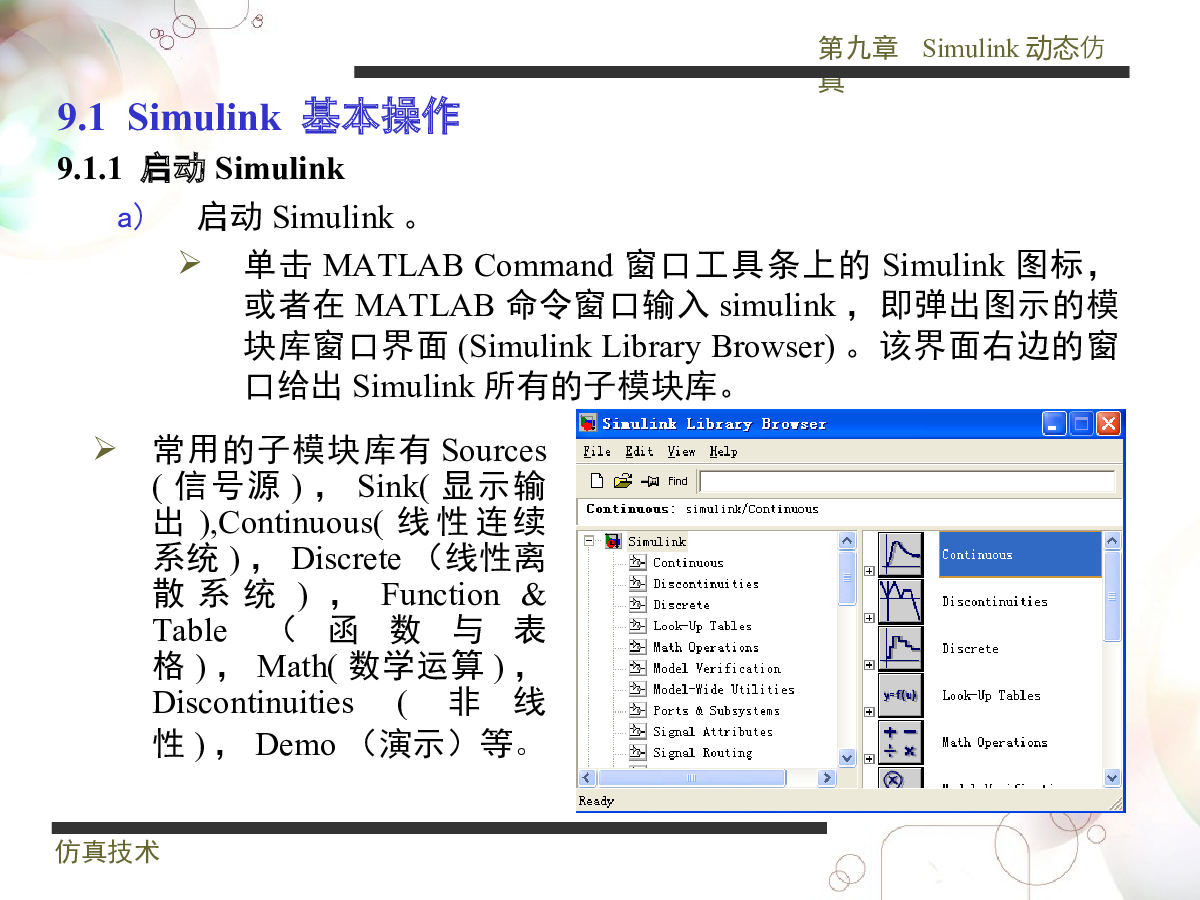Collapse the Simulink root node in the tree
The width and height of the screenshot is (1200, 900).
590,542
